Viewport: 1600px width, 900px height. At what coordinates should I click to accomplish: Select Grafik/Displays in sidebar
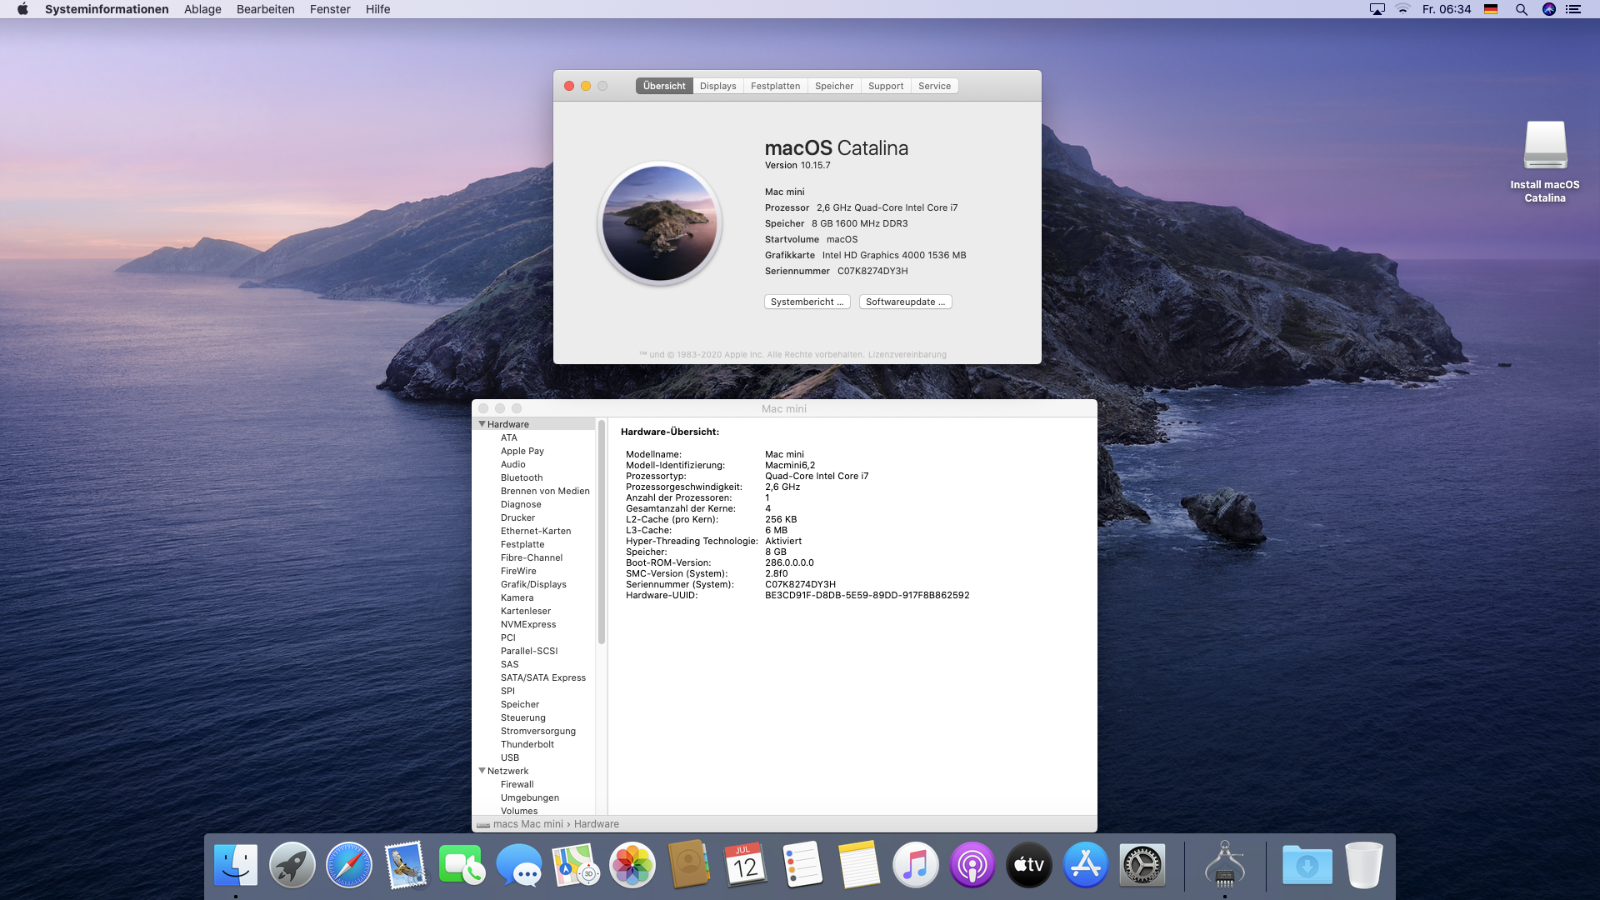[533, 584]
